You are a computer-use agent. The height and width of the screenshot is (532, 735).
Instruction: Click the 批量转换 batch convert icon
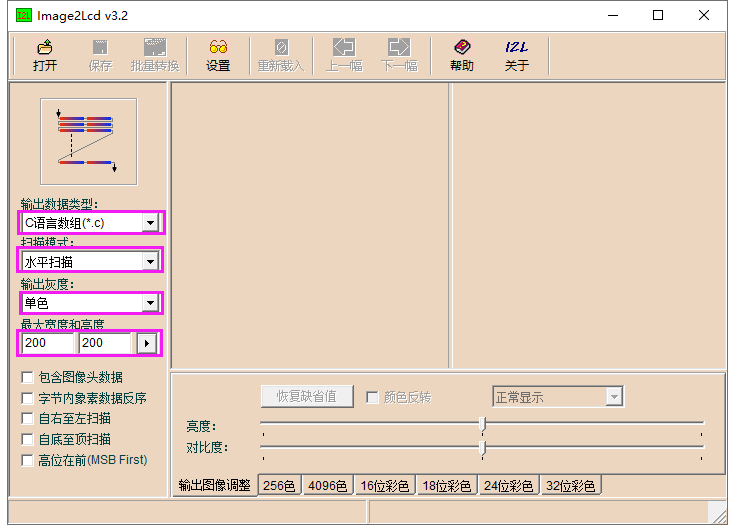coord(155,55)
